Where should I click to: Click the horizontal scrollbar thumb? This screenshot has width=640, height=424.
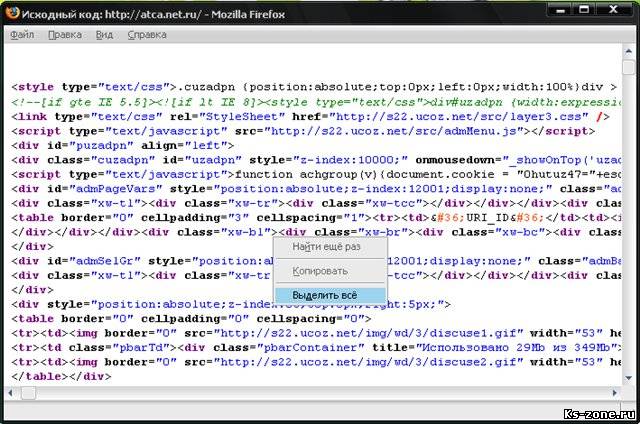point(28,393)
